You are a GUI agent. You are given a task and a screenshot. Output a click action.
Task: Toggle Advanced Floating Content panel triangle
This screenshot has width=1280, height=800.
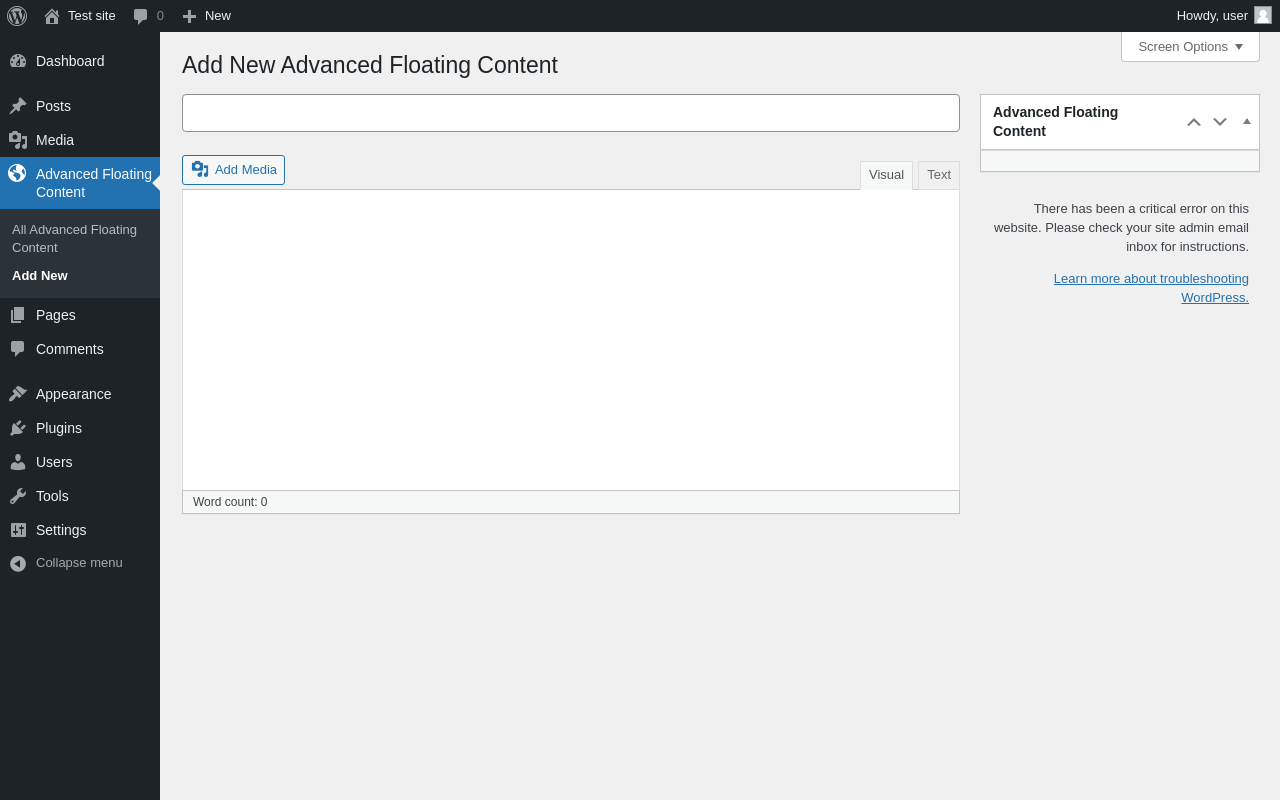click(1247, 121)
